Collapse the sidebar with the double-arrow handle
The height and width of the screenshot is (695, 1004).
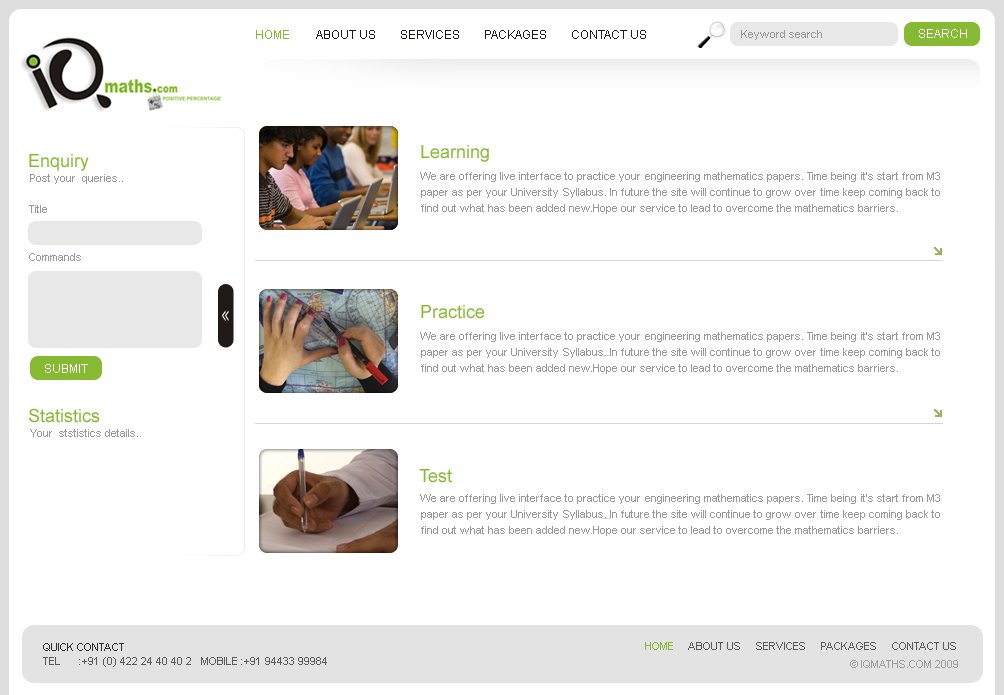pos(225,316)
